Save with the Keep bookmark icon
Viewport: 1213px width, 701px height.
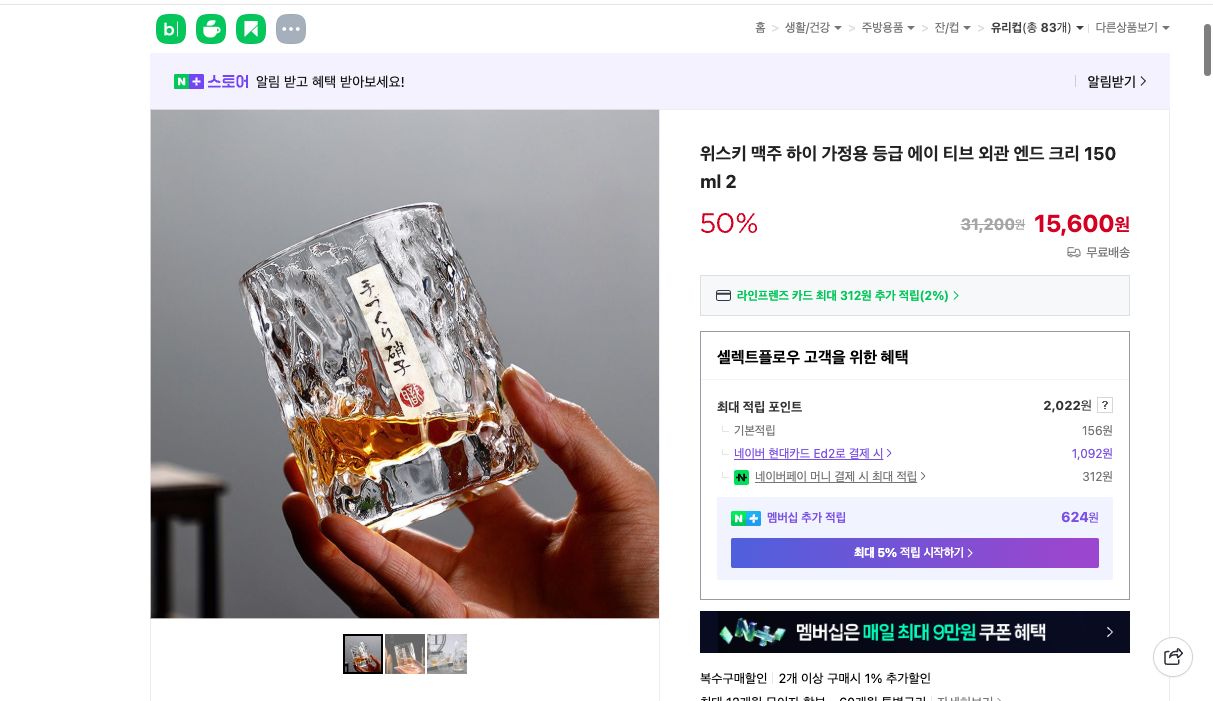pos(251,29)
